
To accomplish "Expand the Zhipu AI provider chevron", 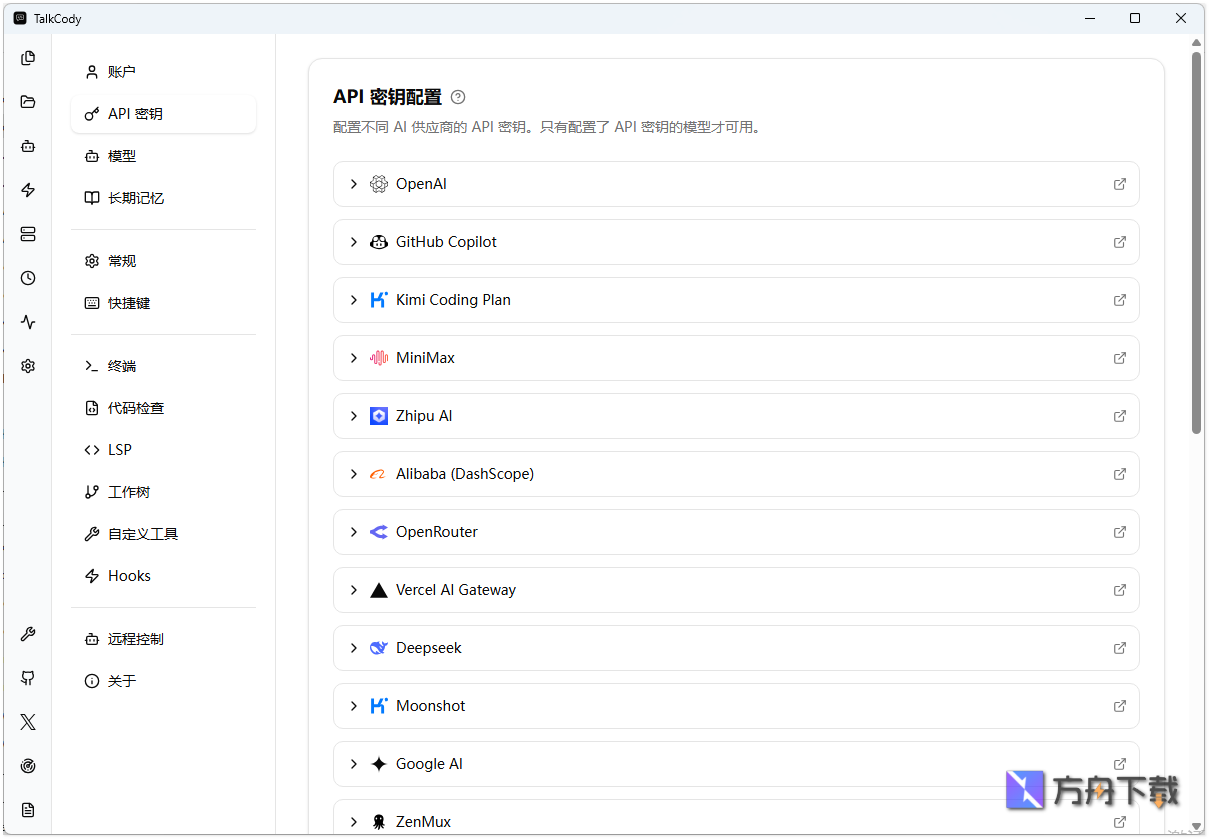I will coord(354,416).
